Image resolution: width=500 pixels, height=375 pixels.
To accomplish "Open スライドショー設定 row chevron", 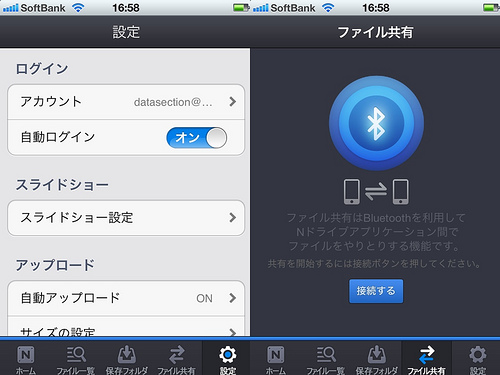I will 233,218.
